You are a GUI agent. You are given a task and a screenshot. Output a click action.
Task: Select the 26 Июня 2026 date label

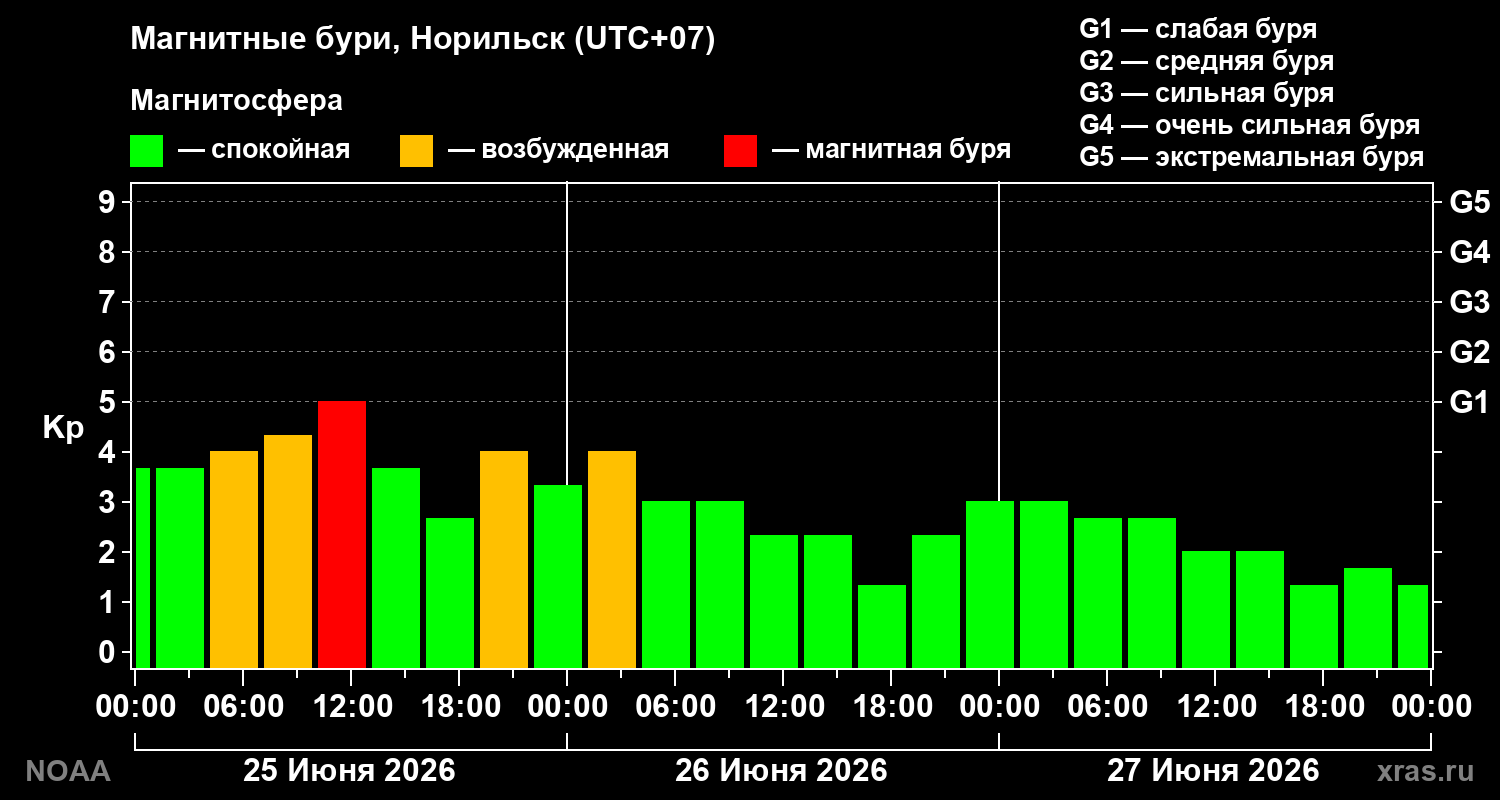pyautogui.click(x=781, y=771)
